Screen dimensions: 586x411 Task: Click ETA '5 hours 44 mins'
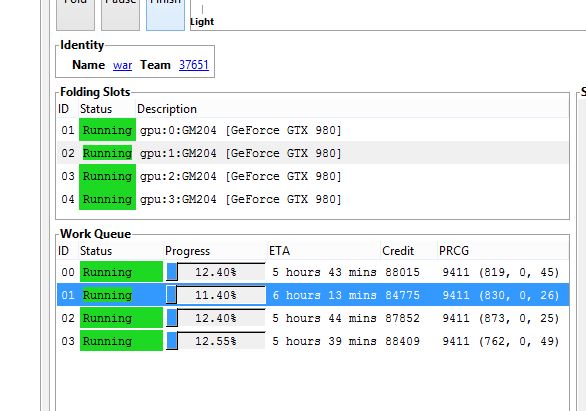(324, 318)
